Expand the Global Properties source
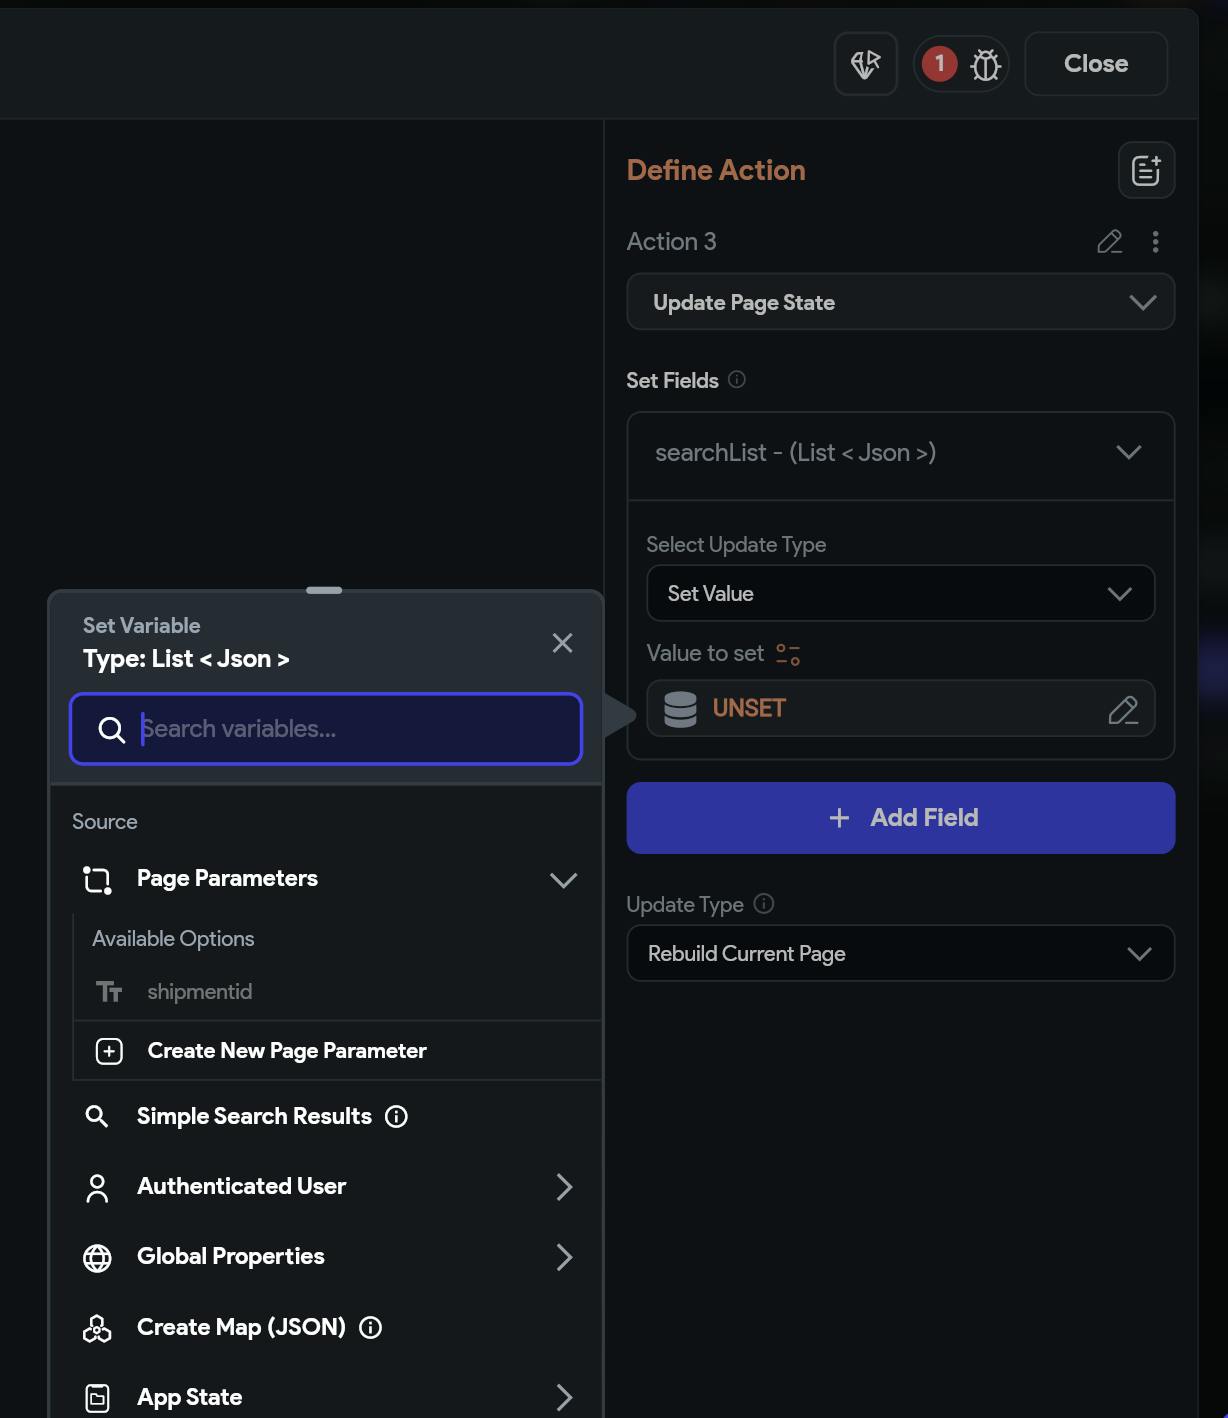The width and height of the screenshot is (1228, 1418). click(x=564, y=1257)
